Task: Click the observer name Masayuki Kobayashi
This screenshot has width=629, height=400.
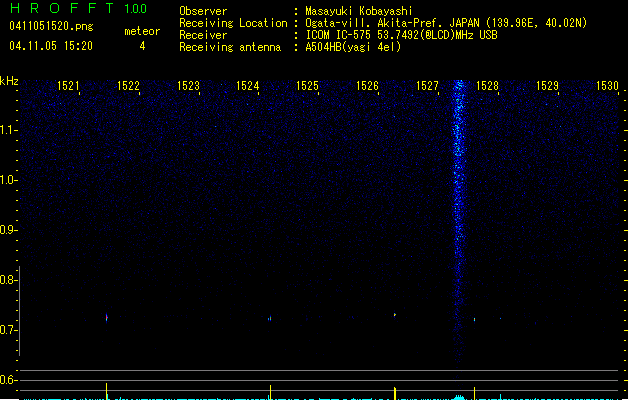Action: click(x=359, y=11)
